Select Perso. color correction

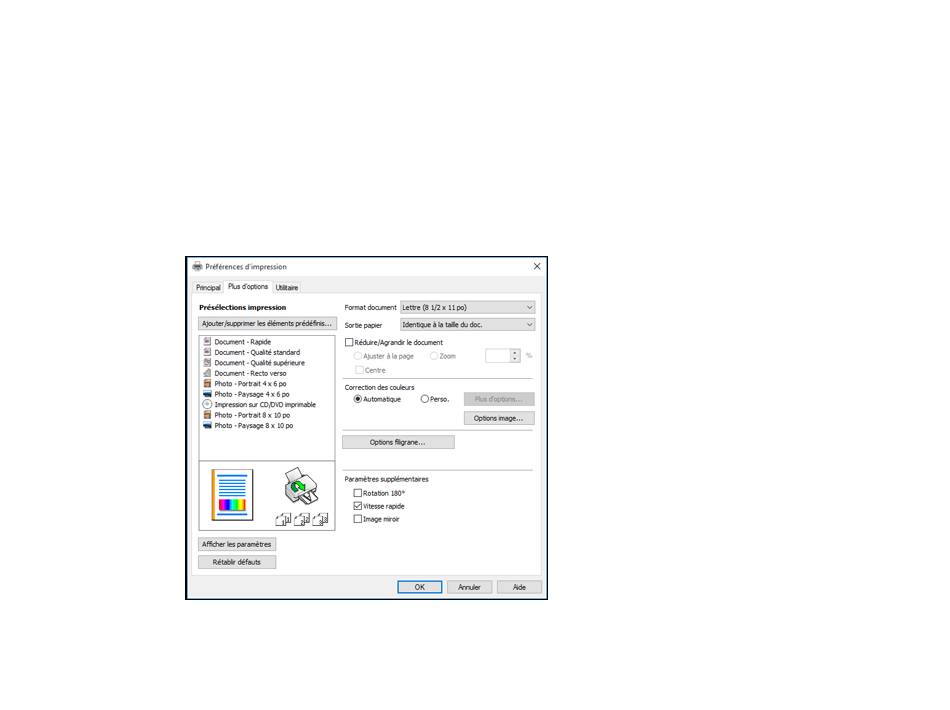point(425,399)
